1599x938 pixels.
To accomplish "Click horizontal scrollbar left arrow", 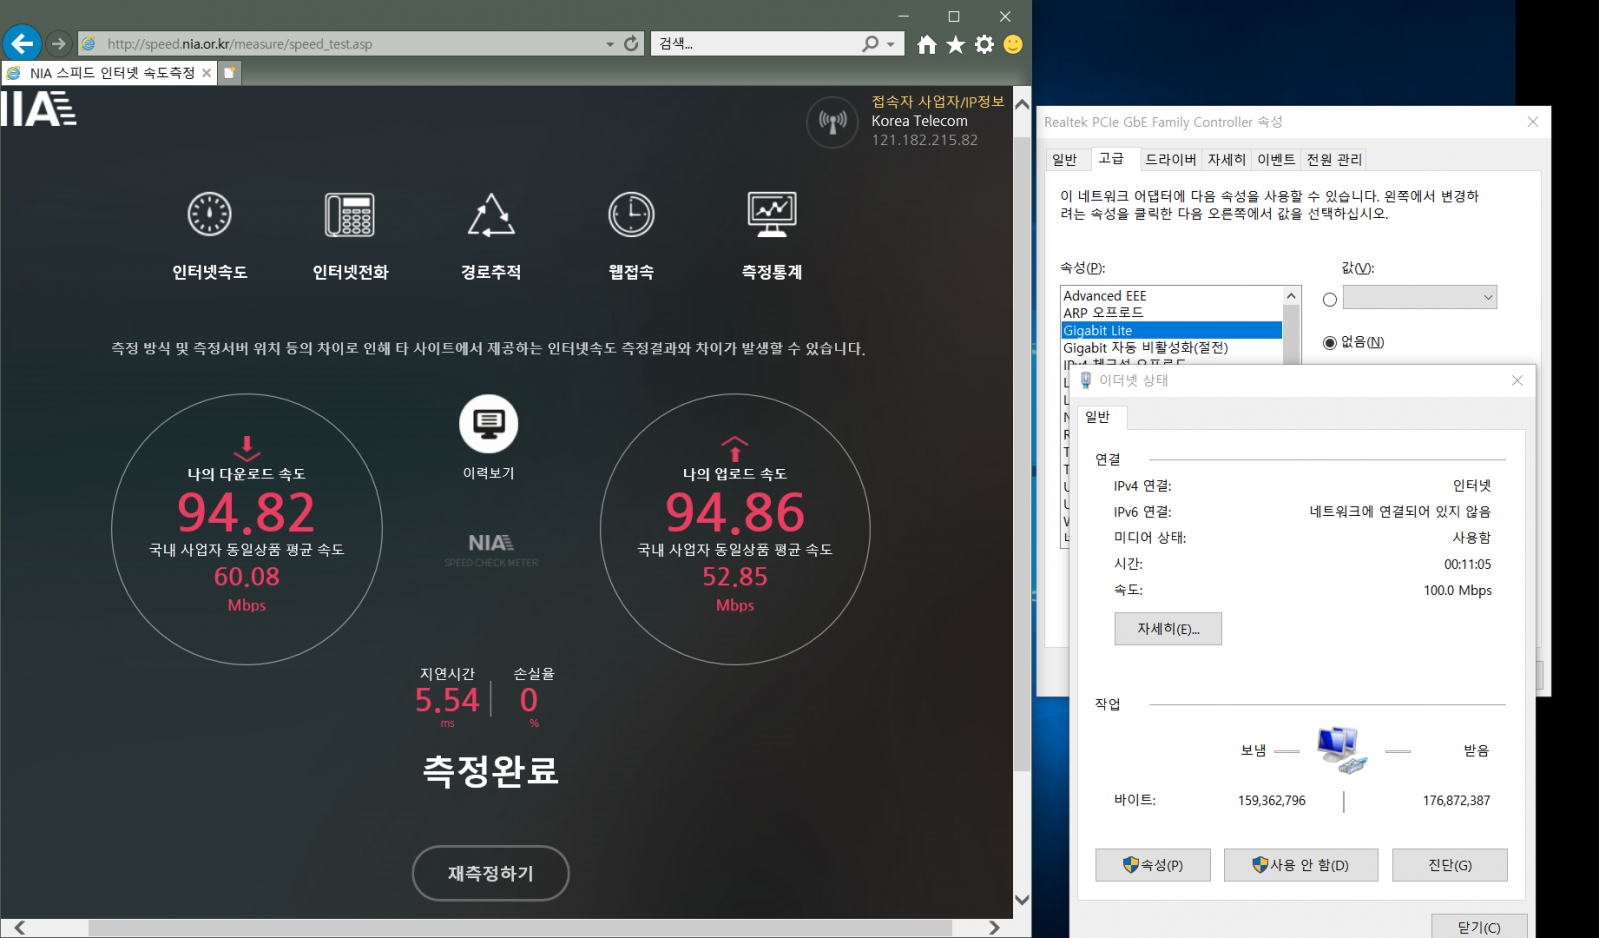I will (19, 928).
